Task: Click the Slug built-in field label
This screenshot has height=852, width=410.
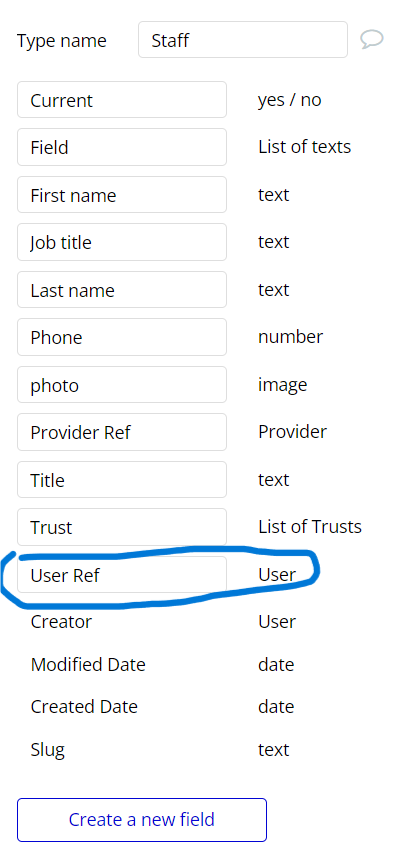Action: [48, 750]
